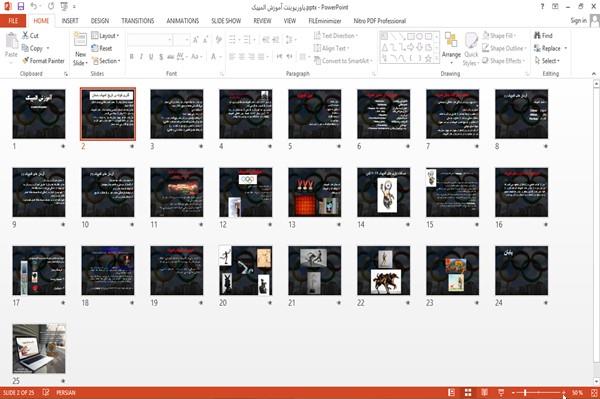Click the Undo arrow icon
This screenshot has height=399, width=600.
coord(34,7)
